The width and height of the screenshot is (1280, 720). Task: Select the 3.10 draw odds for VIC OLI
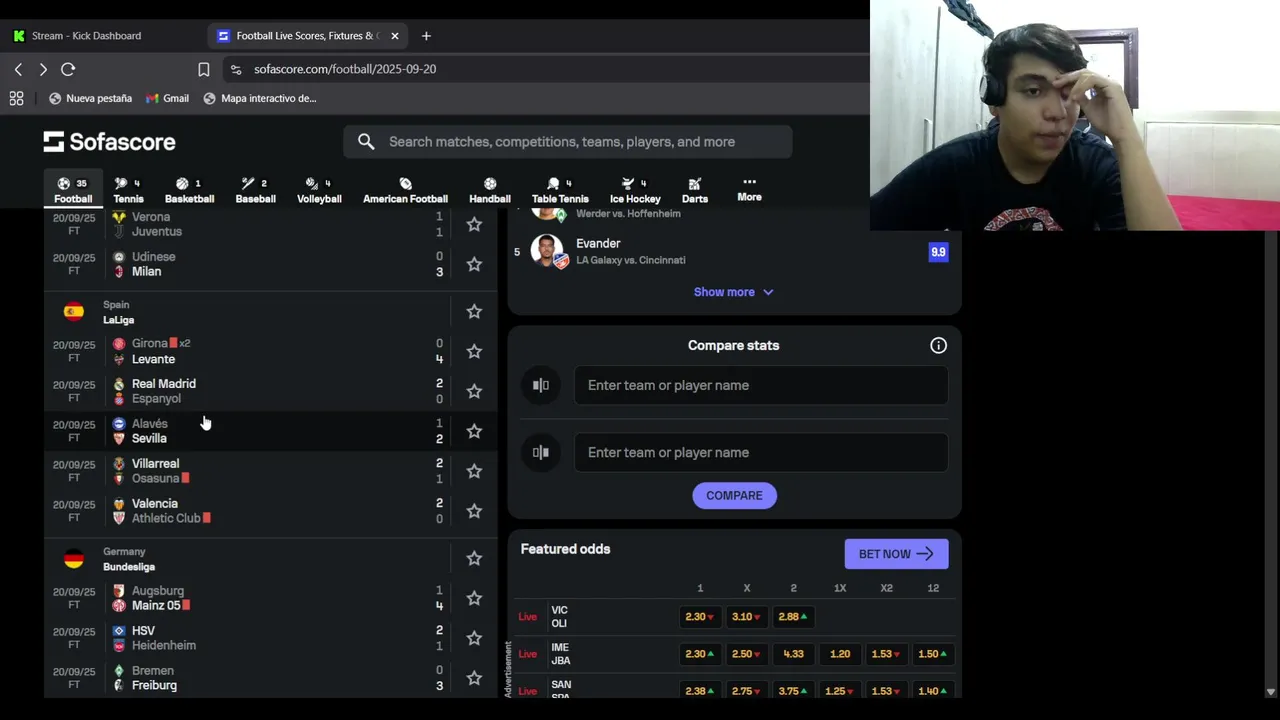(747, 617)
